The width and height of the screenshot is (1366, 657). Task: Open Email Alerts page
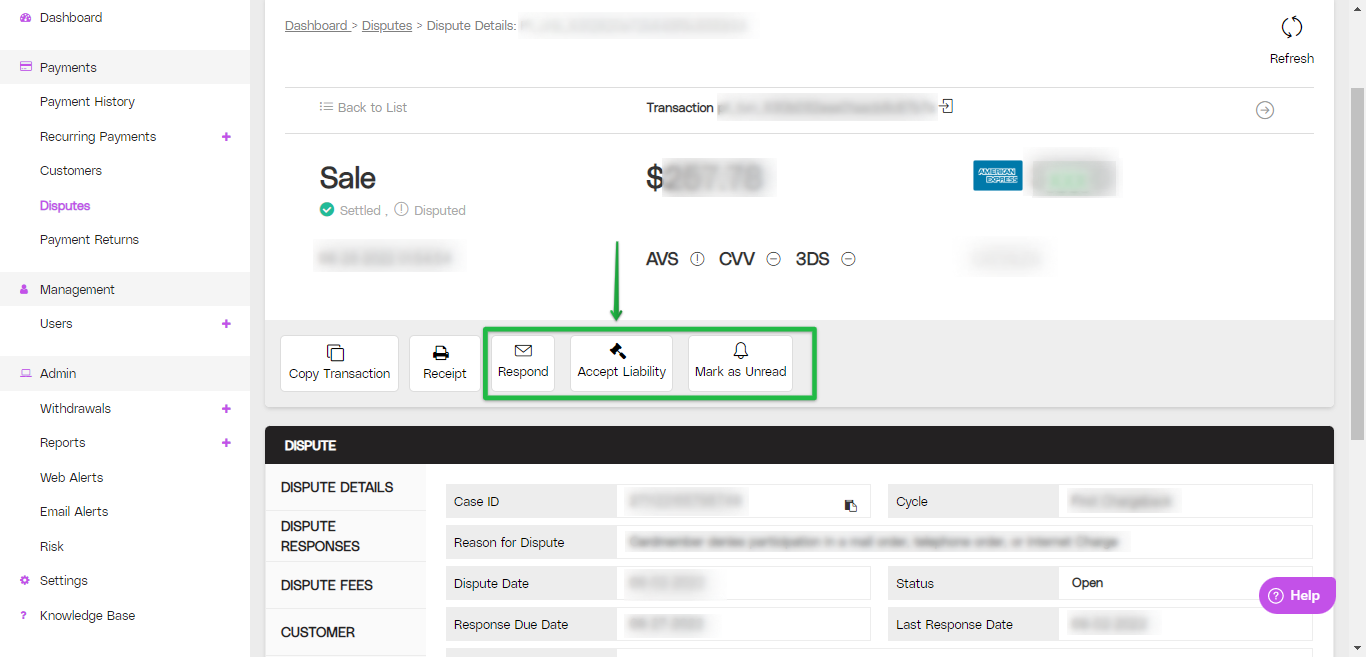(x=74, y=512)
